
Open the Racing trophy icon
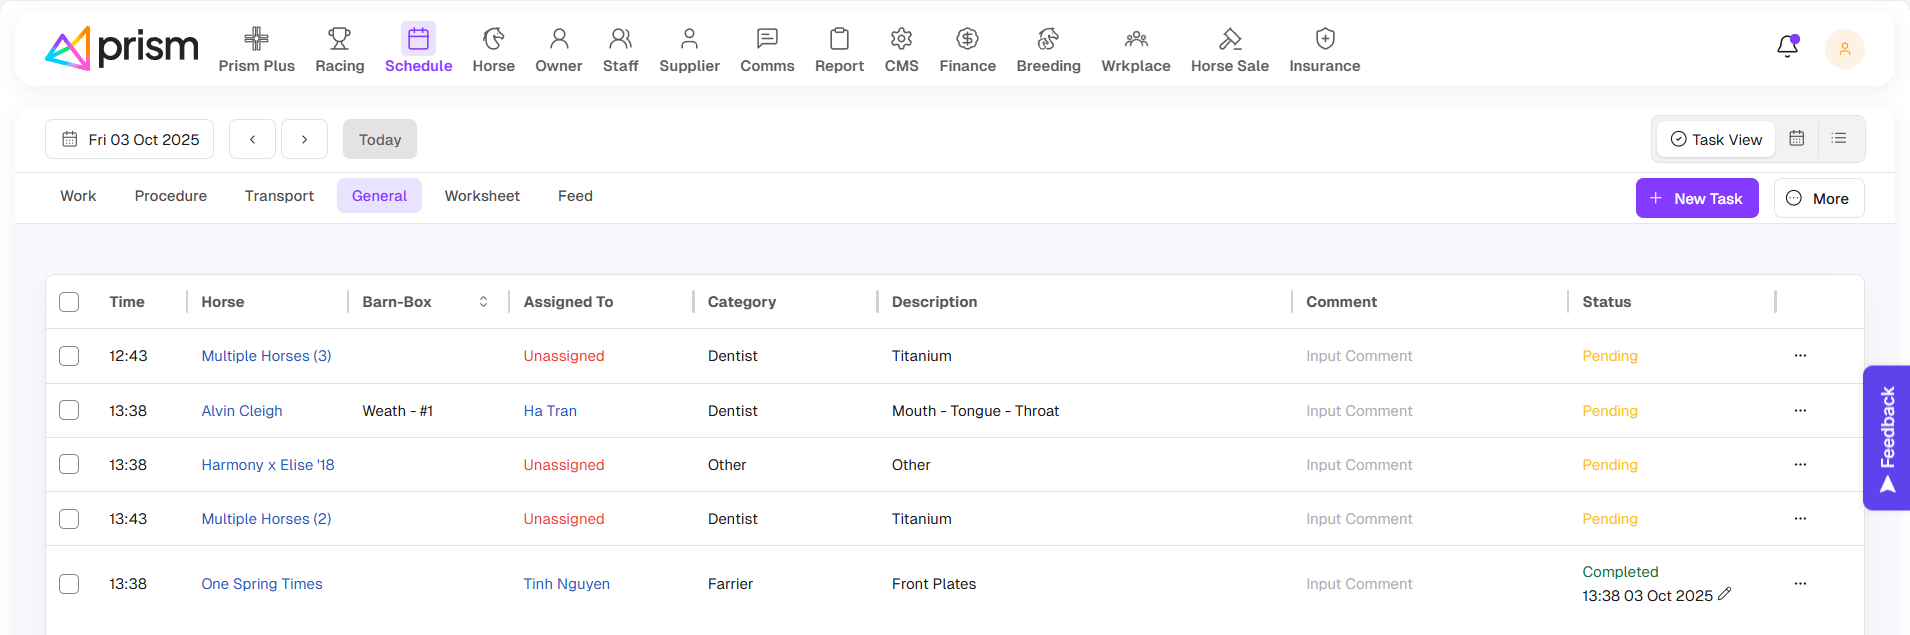pos(339,39)
